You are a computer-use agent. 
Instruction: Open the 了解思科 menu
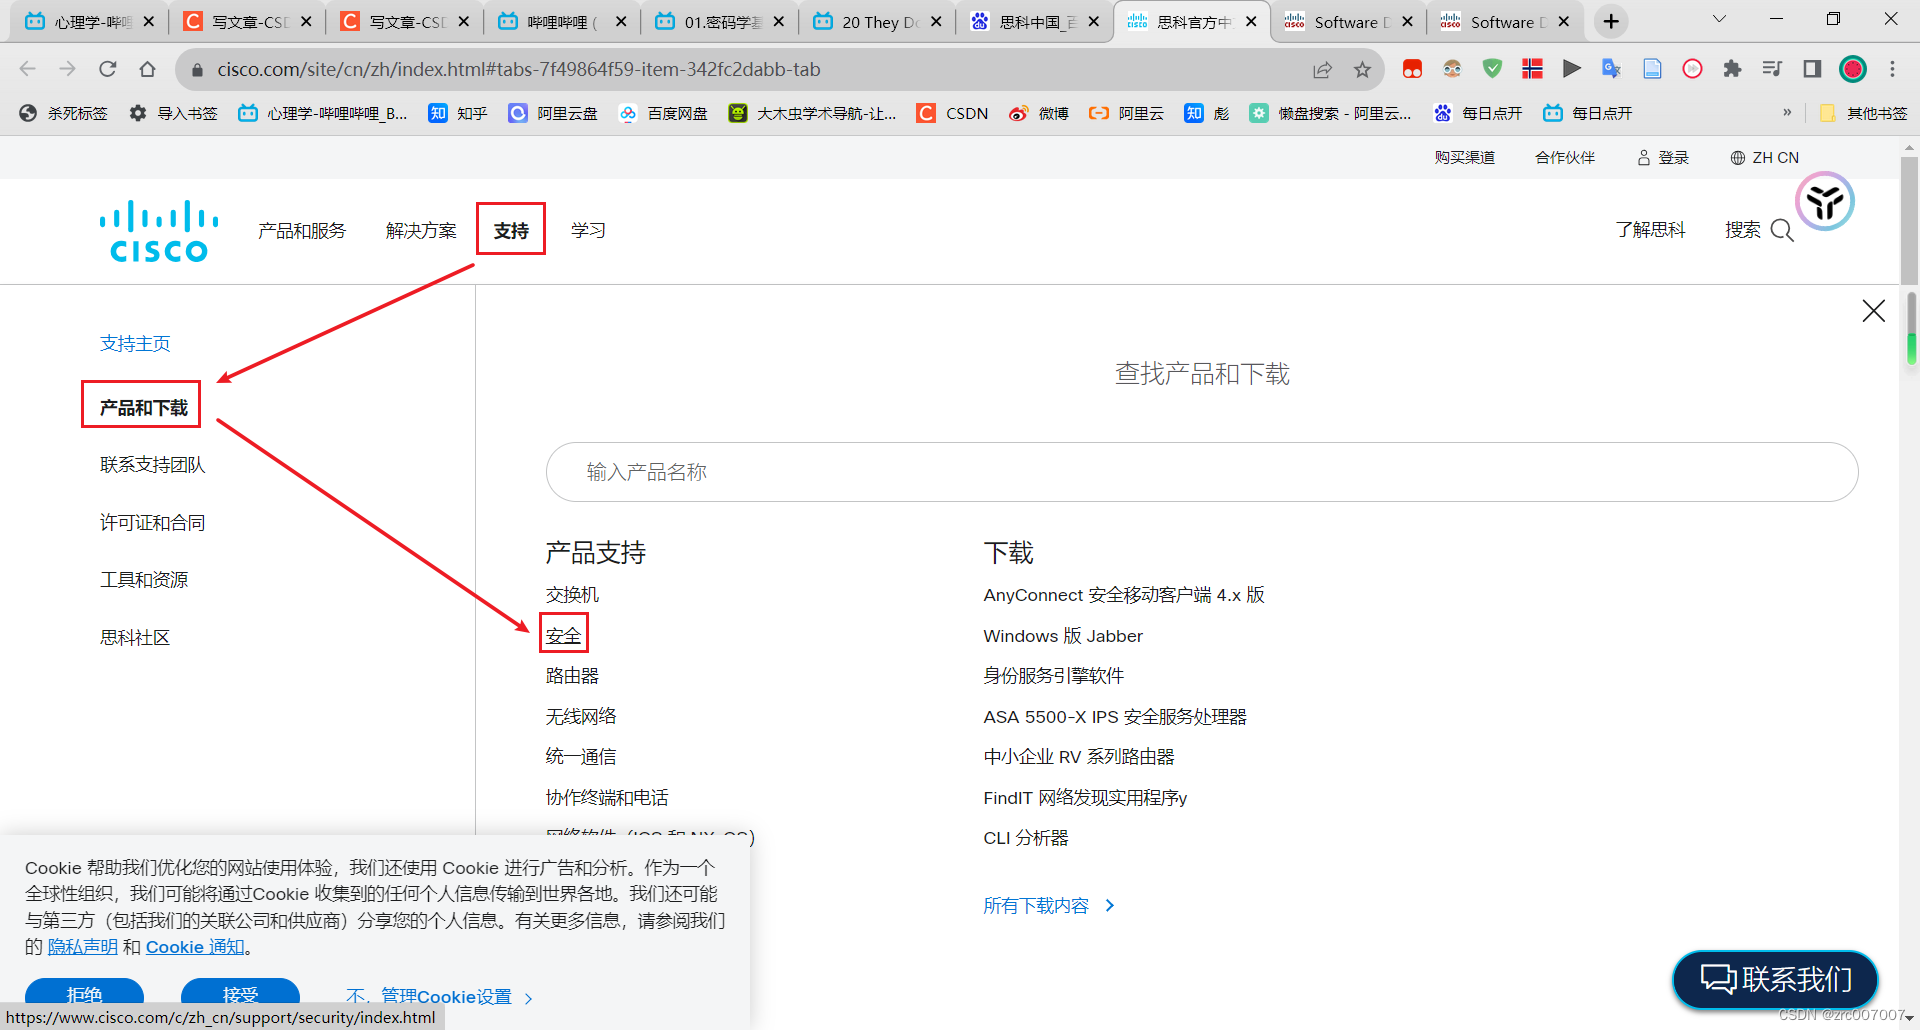1650,230
